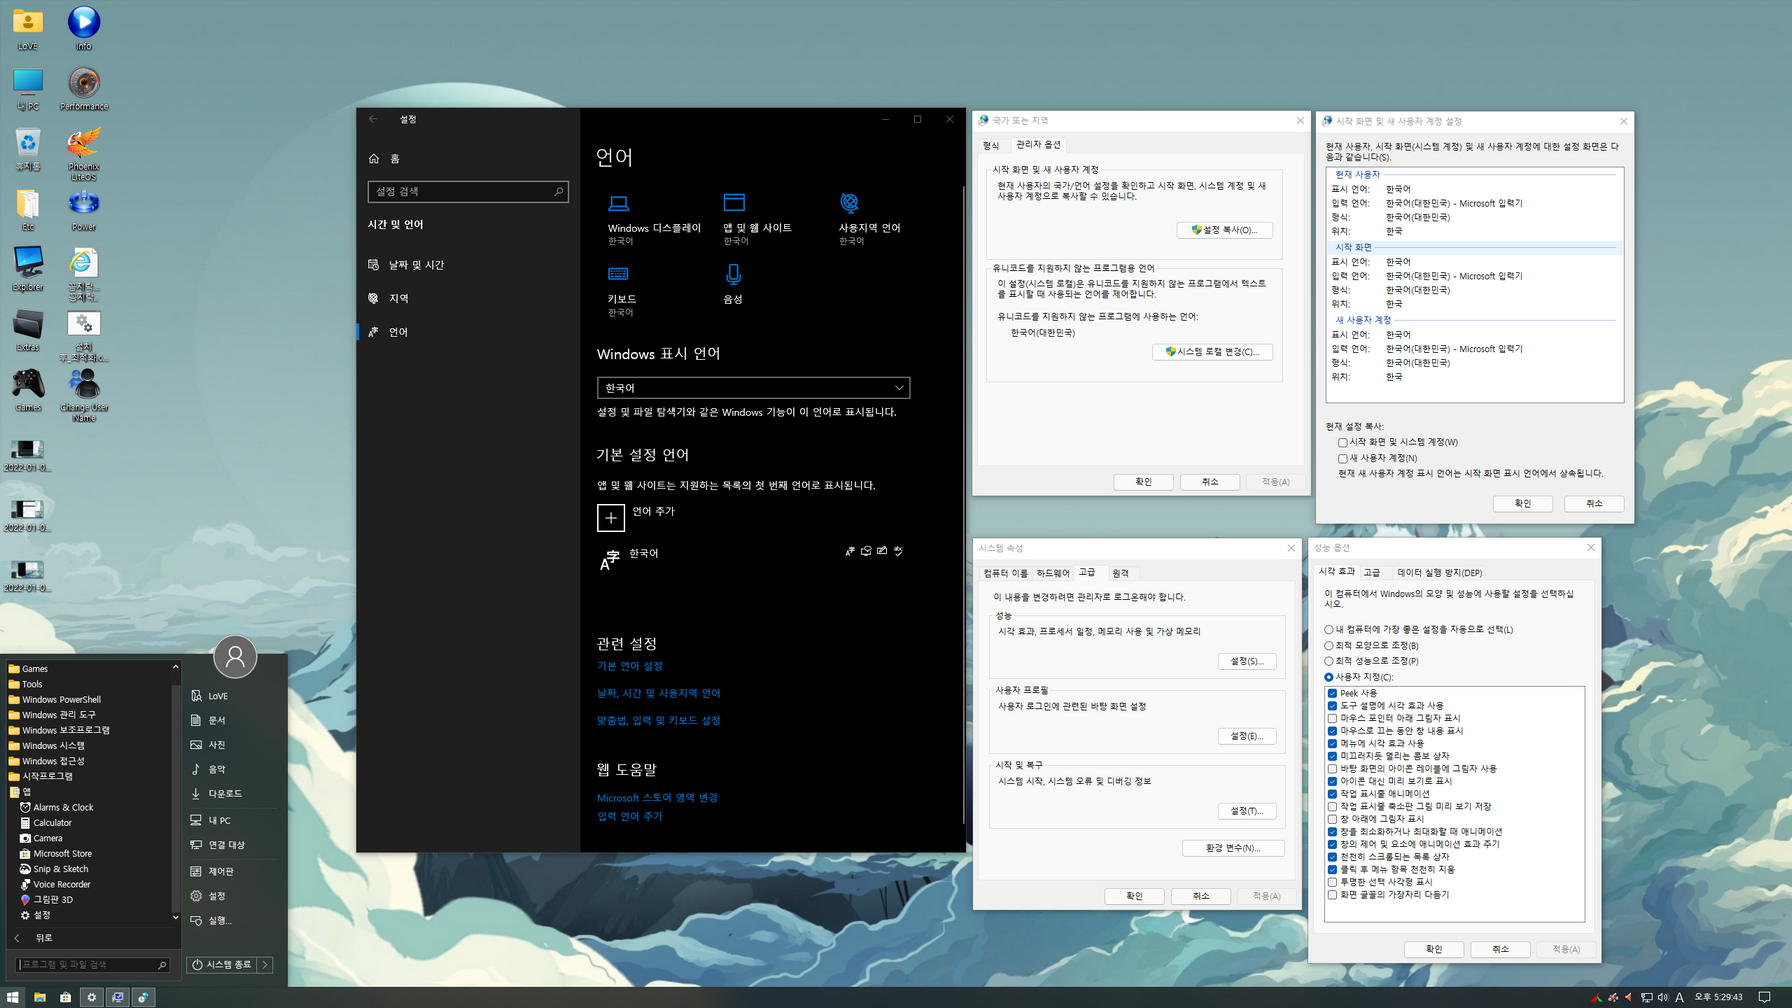Select Phoenix LiteOS desktop icon

point(84,154)
